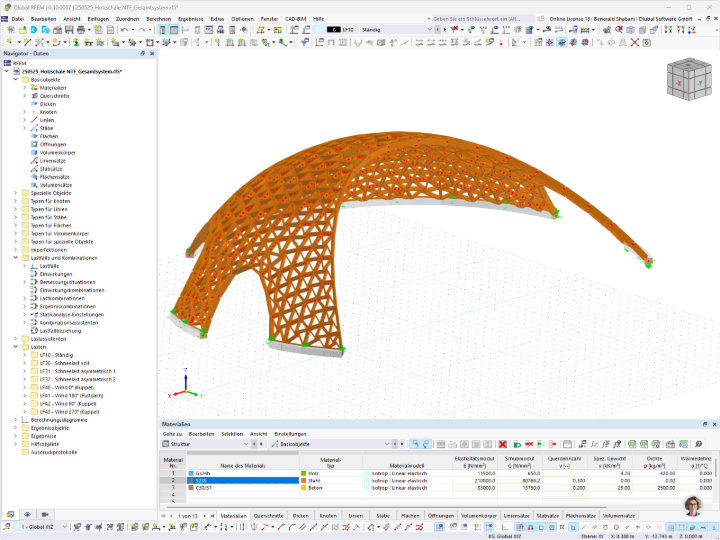Click the Print icon in toolbar
Screen dimensions: 720x540
click(x=81, y=30)
